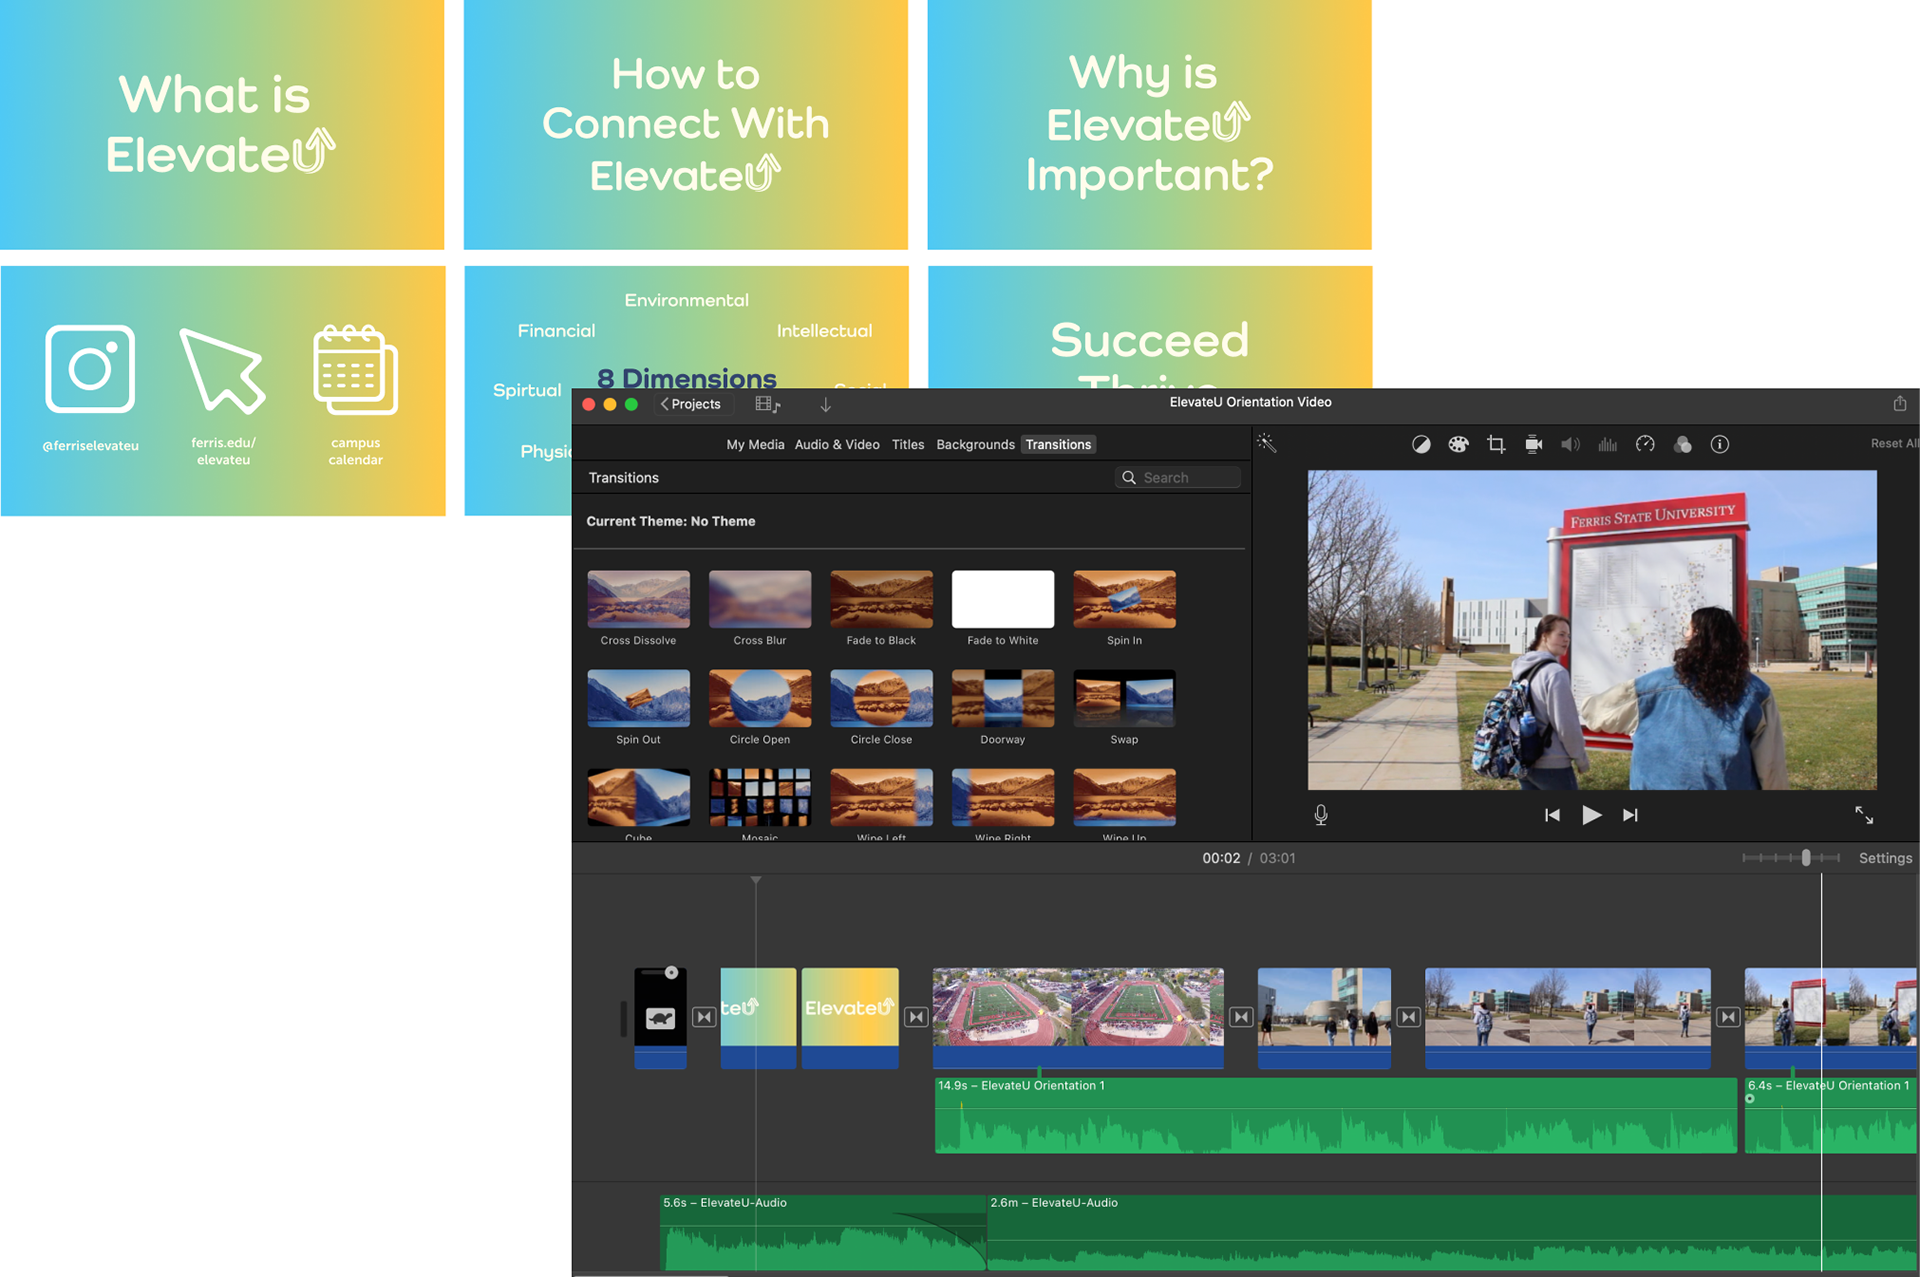Viewport: 1920px width, 1277px height.
Task: Click the Share export icon
Action: click(x=1900, y=403)
